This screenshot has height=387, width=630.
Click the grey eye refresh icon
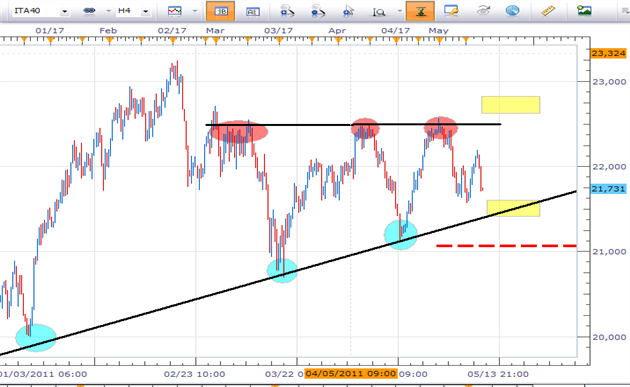point(483,11)
